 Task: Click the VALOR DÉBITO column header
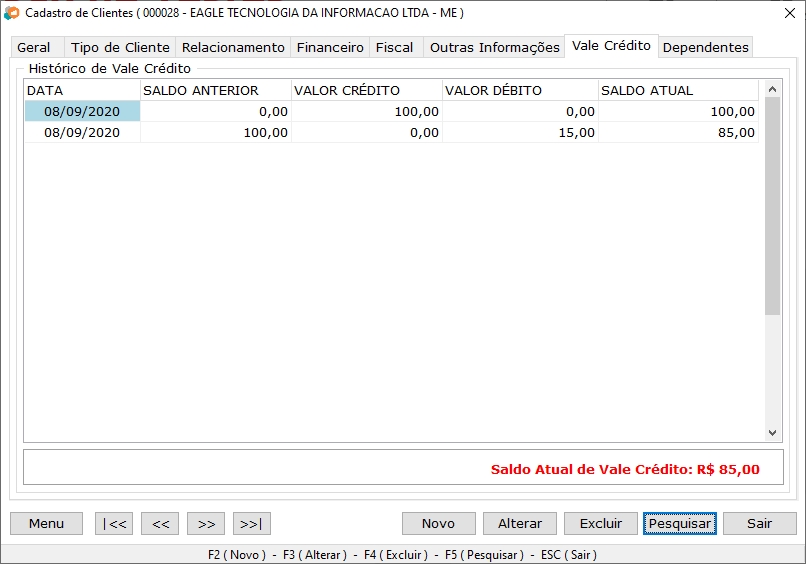tap(521, 90)
